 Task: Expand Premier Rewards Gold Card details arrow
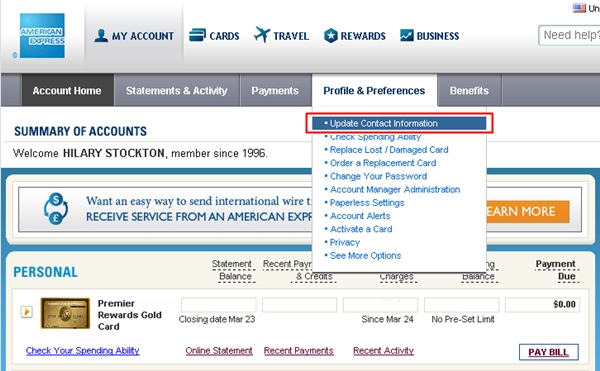[26, 312]
